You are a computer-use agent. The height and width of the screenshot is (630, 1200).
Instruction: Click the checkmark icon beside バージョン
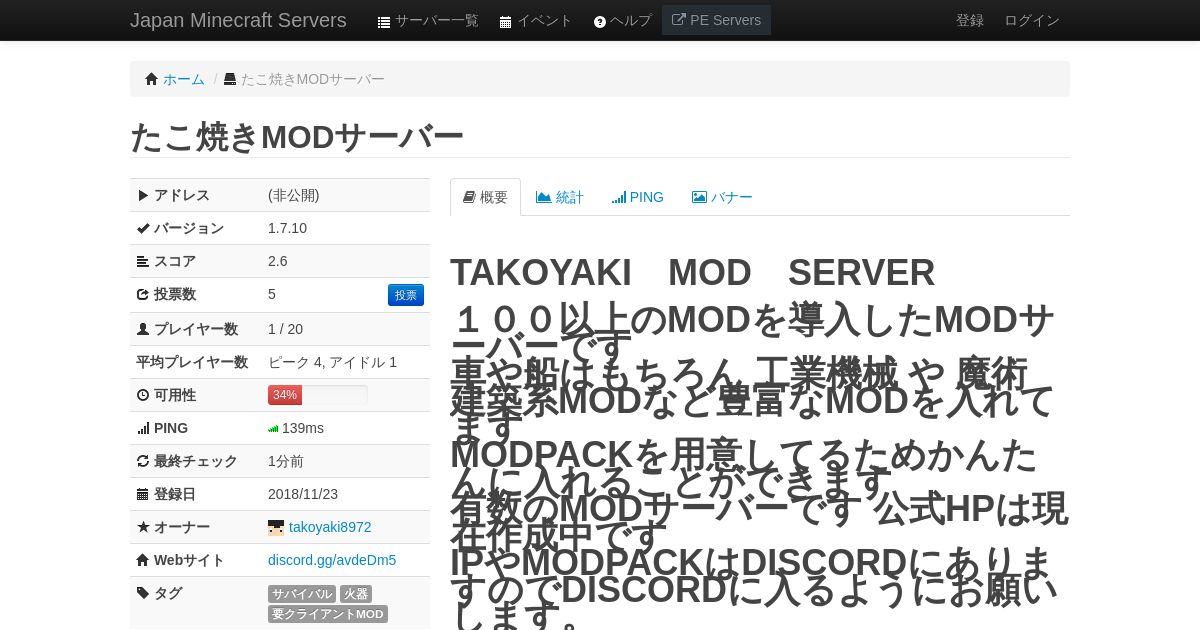click(143, 228)
